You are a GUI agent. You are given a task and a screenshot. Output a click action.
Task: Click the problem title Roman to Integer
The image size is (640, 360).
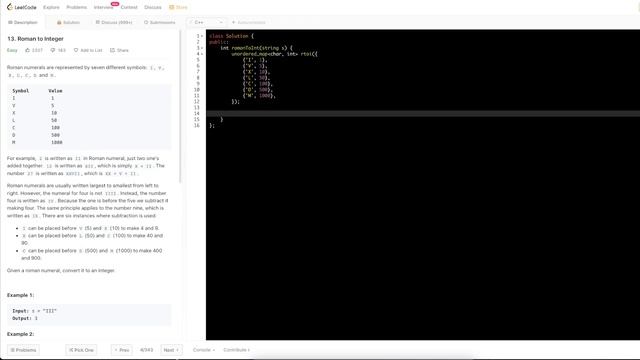[36, 39]
